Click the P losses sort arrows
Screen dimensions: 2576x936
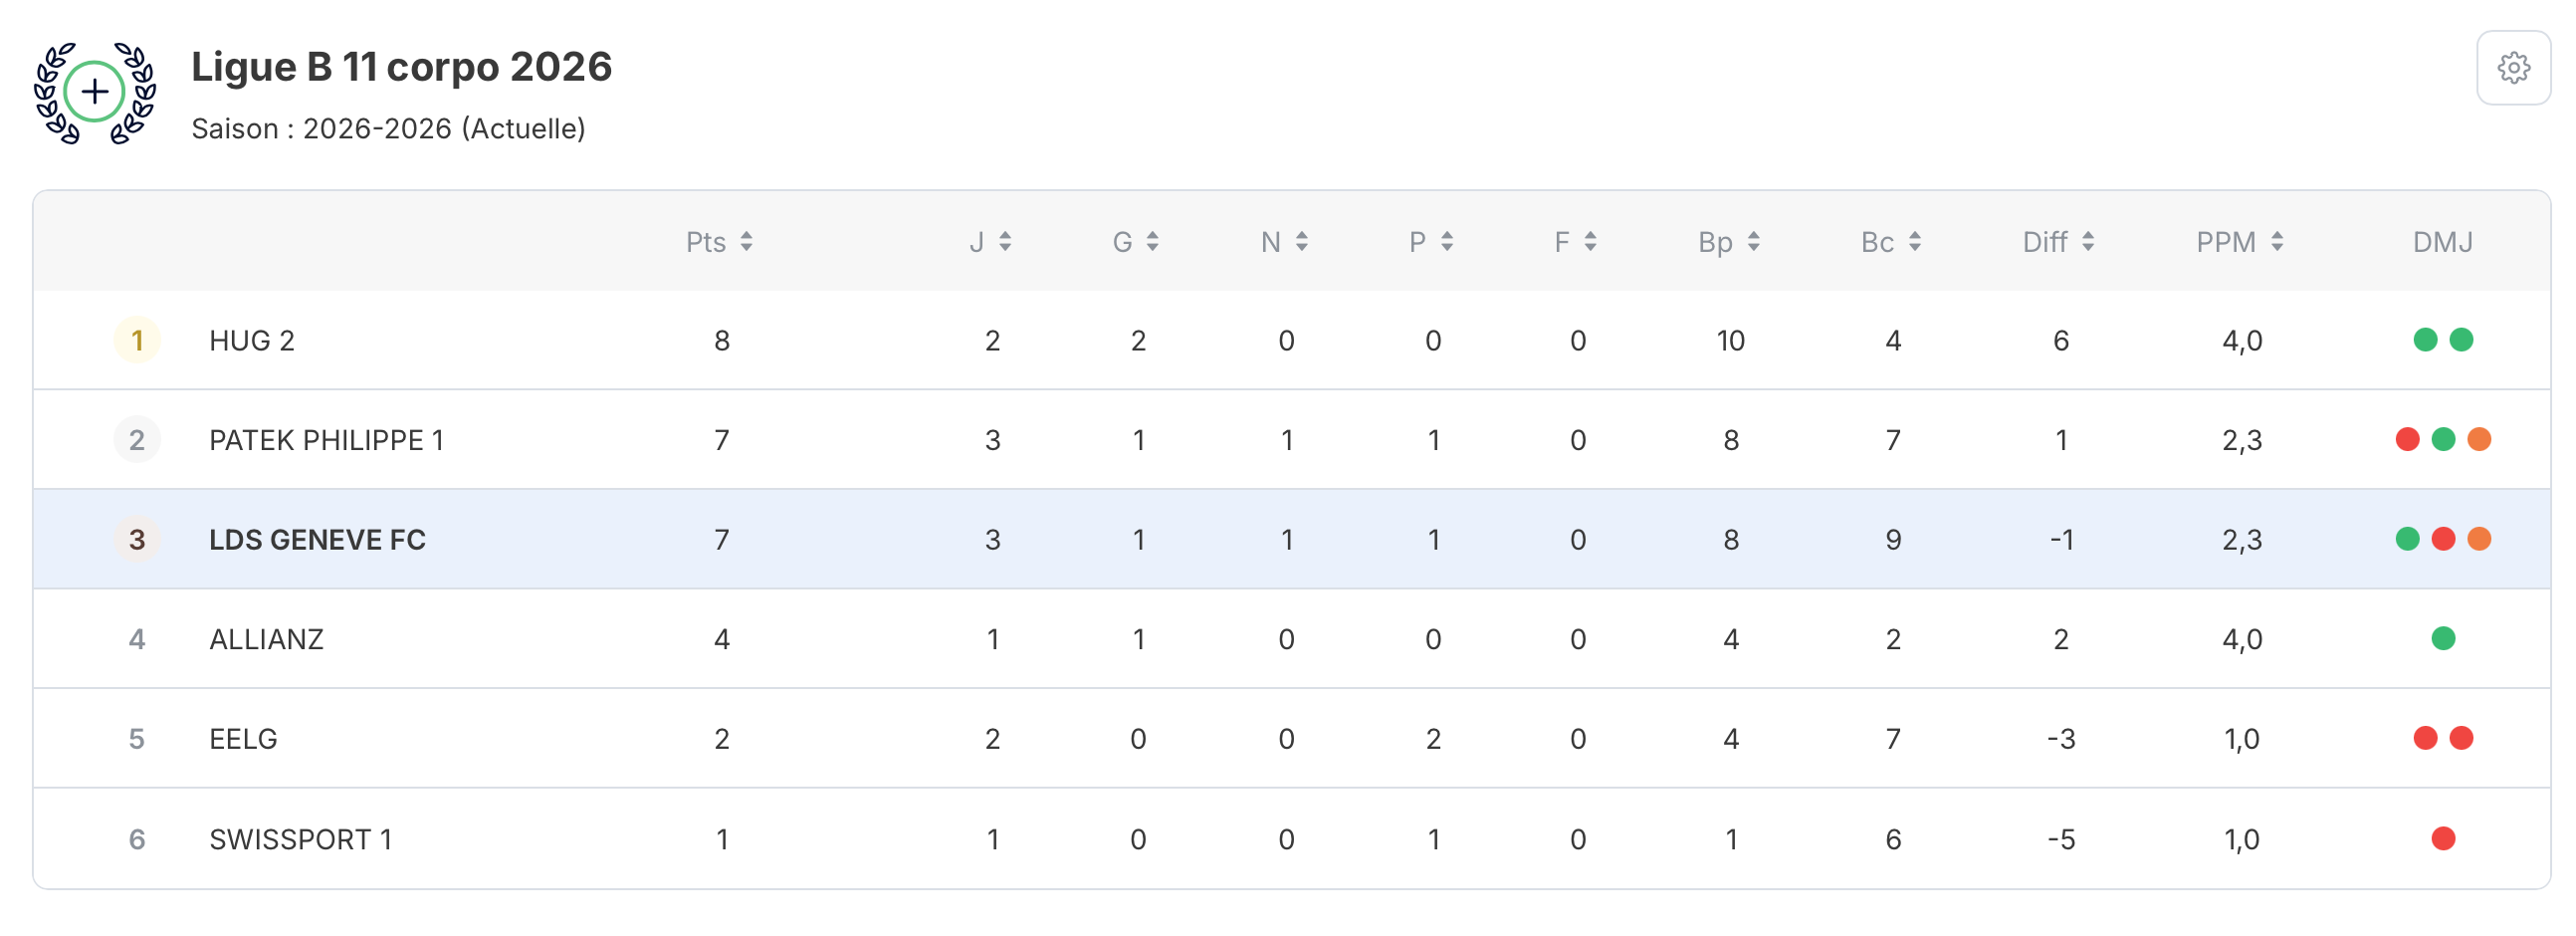coord(1447,242)
